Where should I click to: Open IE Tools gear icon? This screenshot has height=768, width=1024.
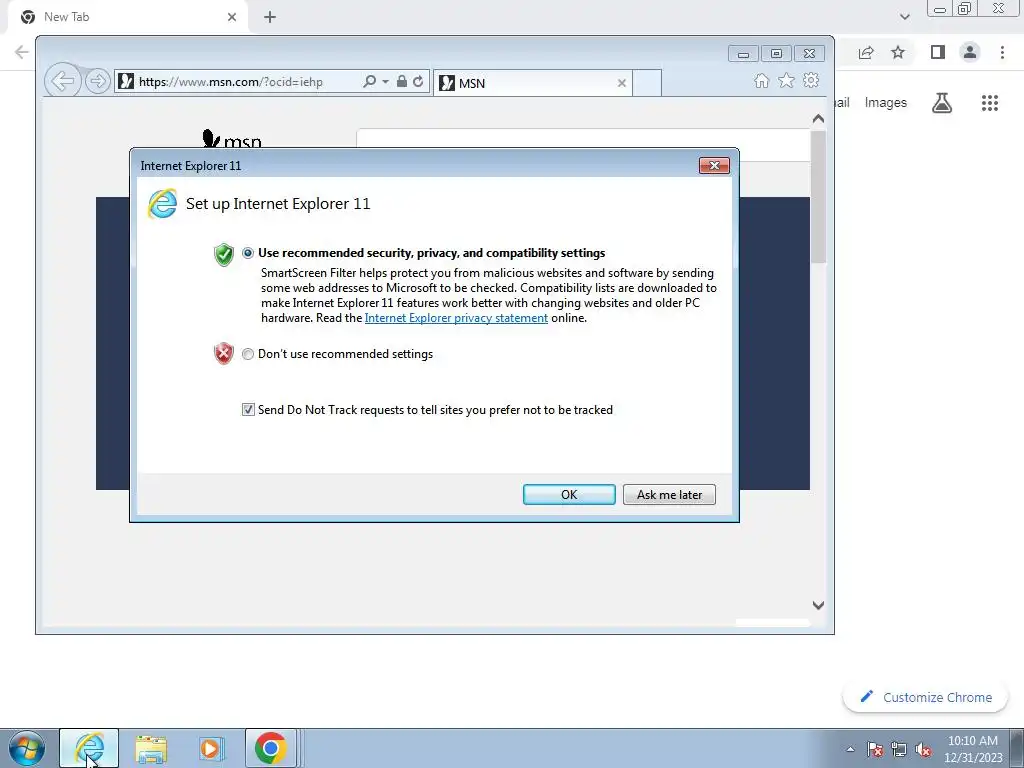(x=811, y=80)
